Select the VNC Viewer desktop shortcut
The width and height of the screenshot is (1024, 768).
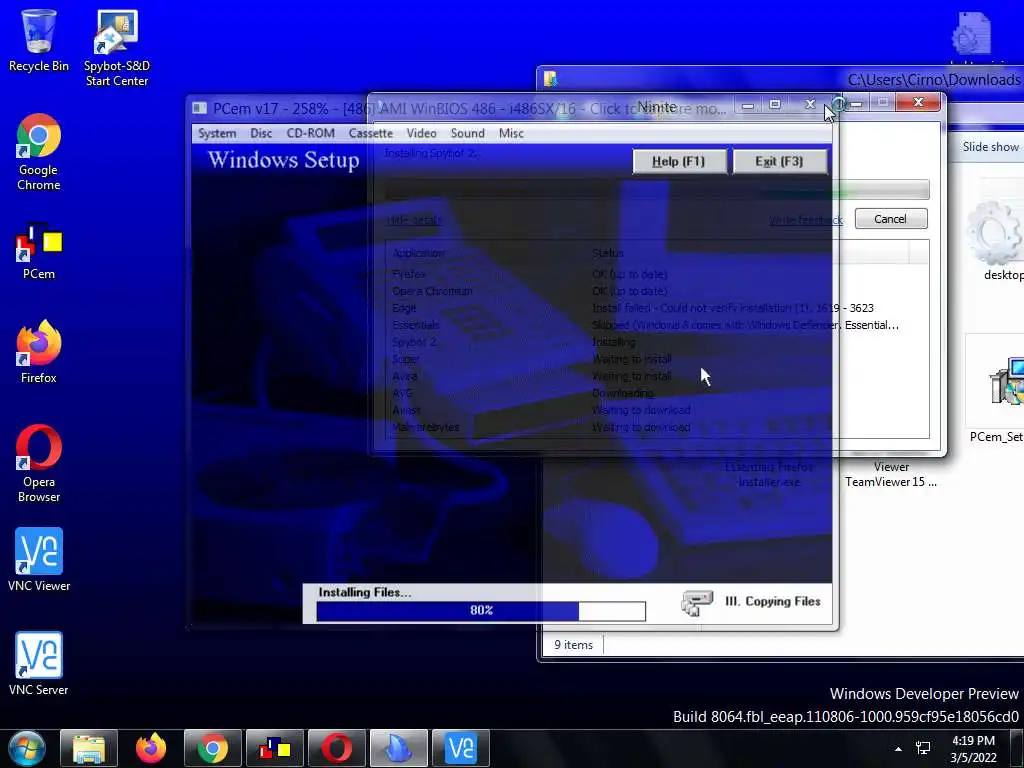pyautogui.click(x=39, y=560)
